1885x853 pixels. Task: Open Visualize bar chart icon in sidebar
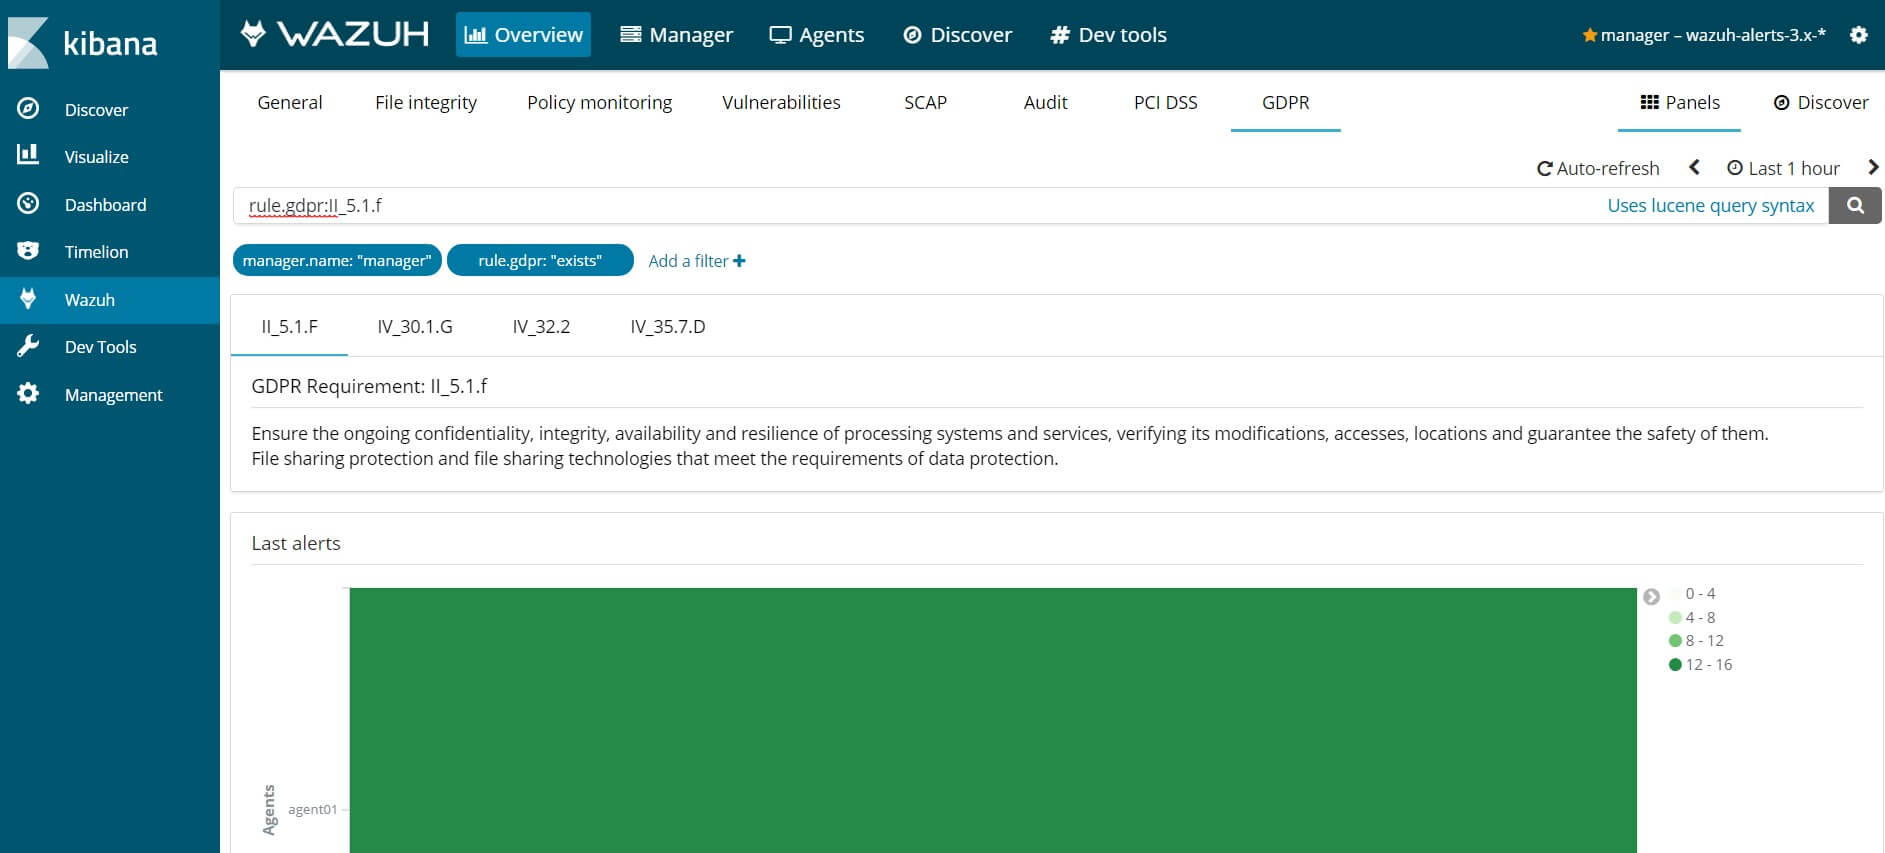click(28, 155)
